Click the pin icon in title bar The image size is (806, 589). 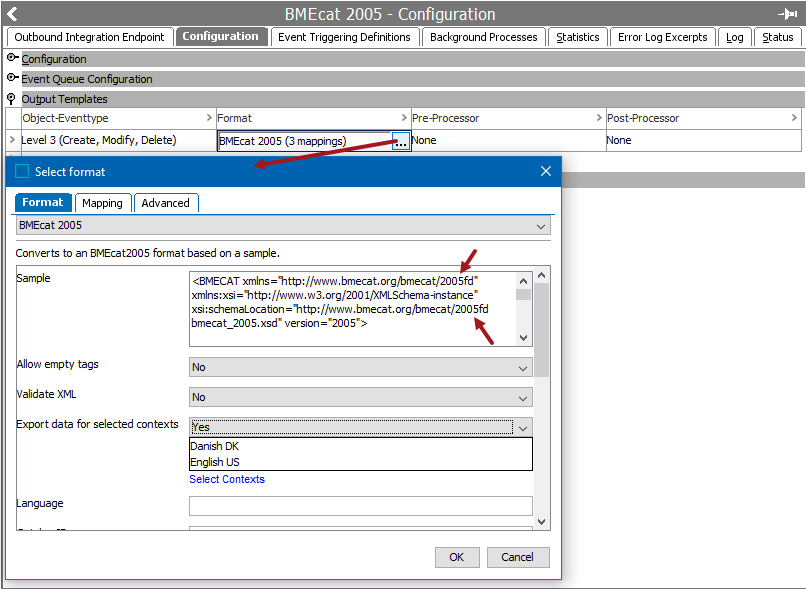point(787,14)
